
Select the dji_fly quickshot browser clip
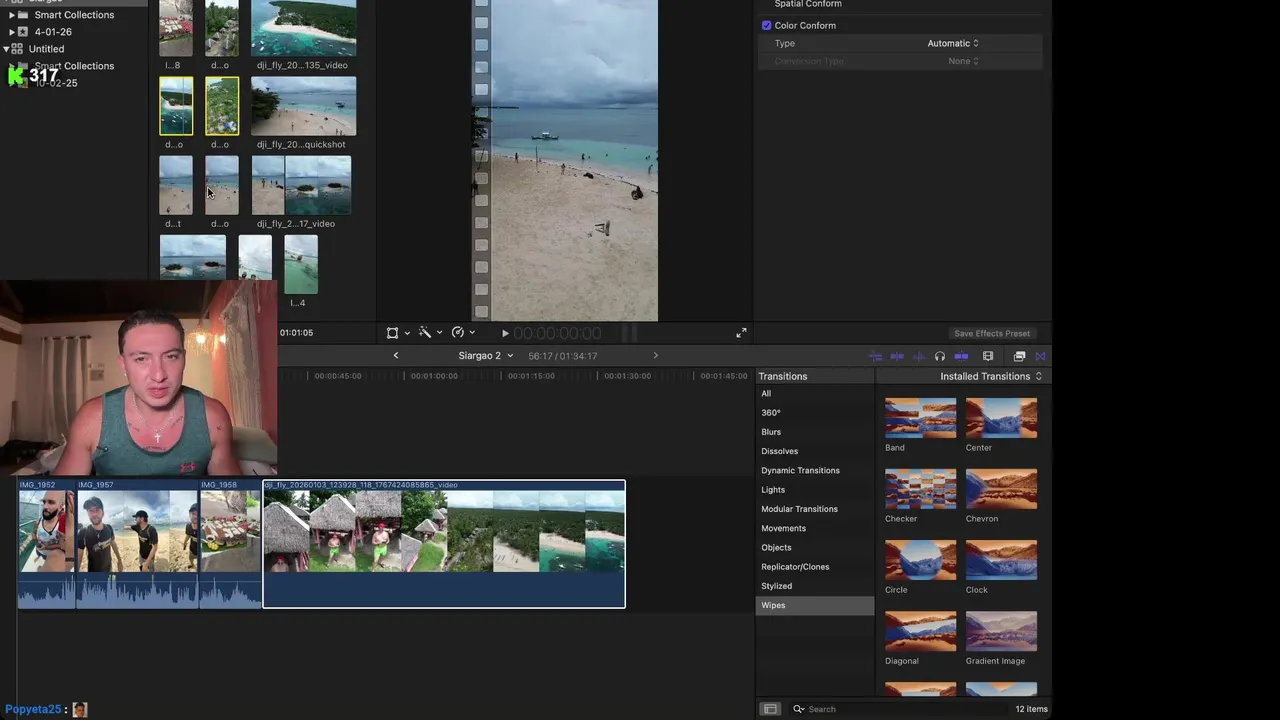pos(303,106)
